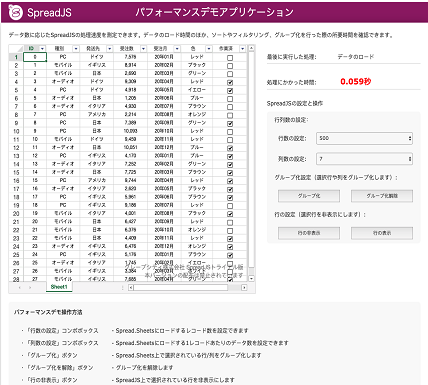
Task: Click the モバイル cell in row 11
Action: (63, 139)
